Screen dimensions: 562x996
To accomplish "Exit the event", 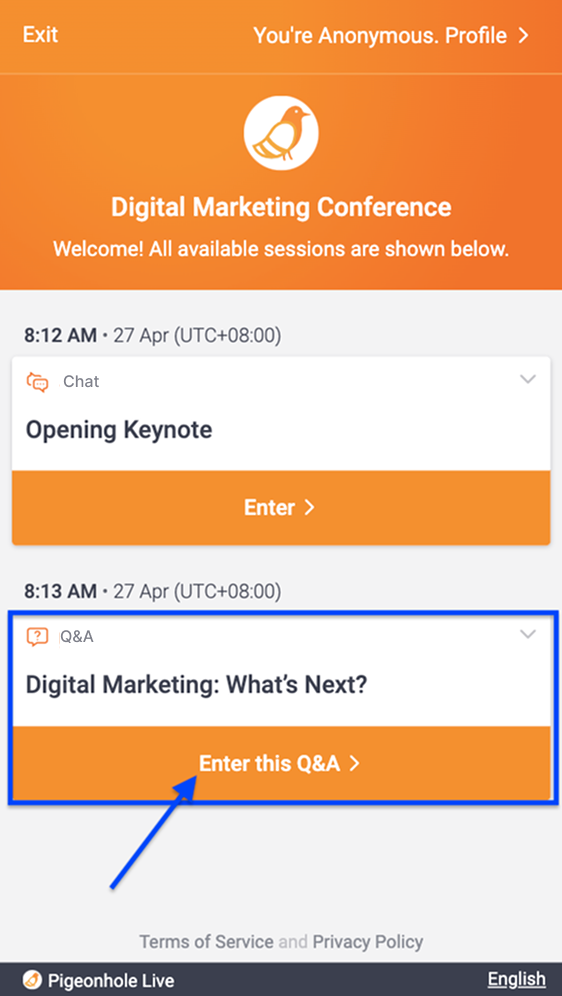I will [x=41, y=34].
